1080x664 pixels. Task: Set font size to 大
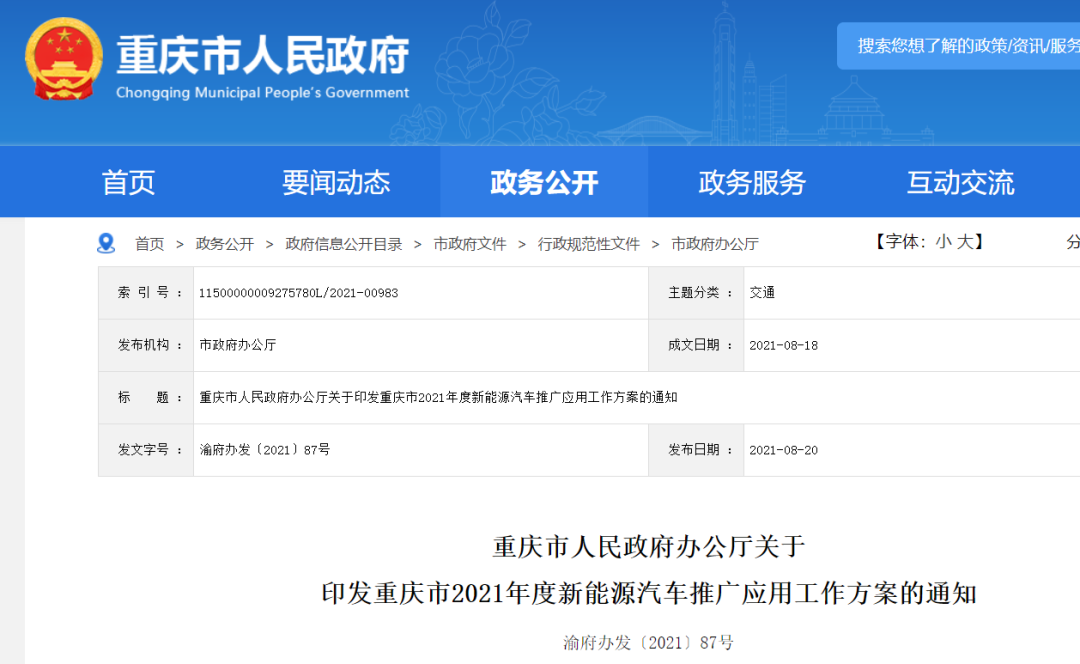(x=964, y=242)
